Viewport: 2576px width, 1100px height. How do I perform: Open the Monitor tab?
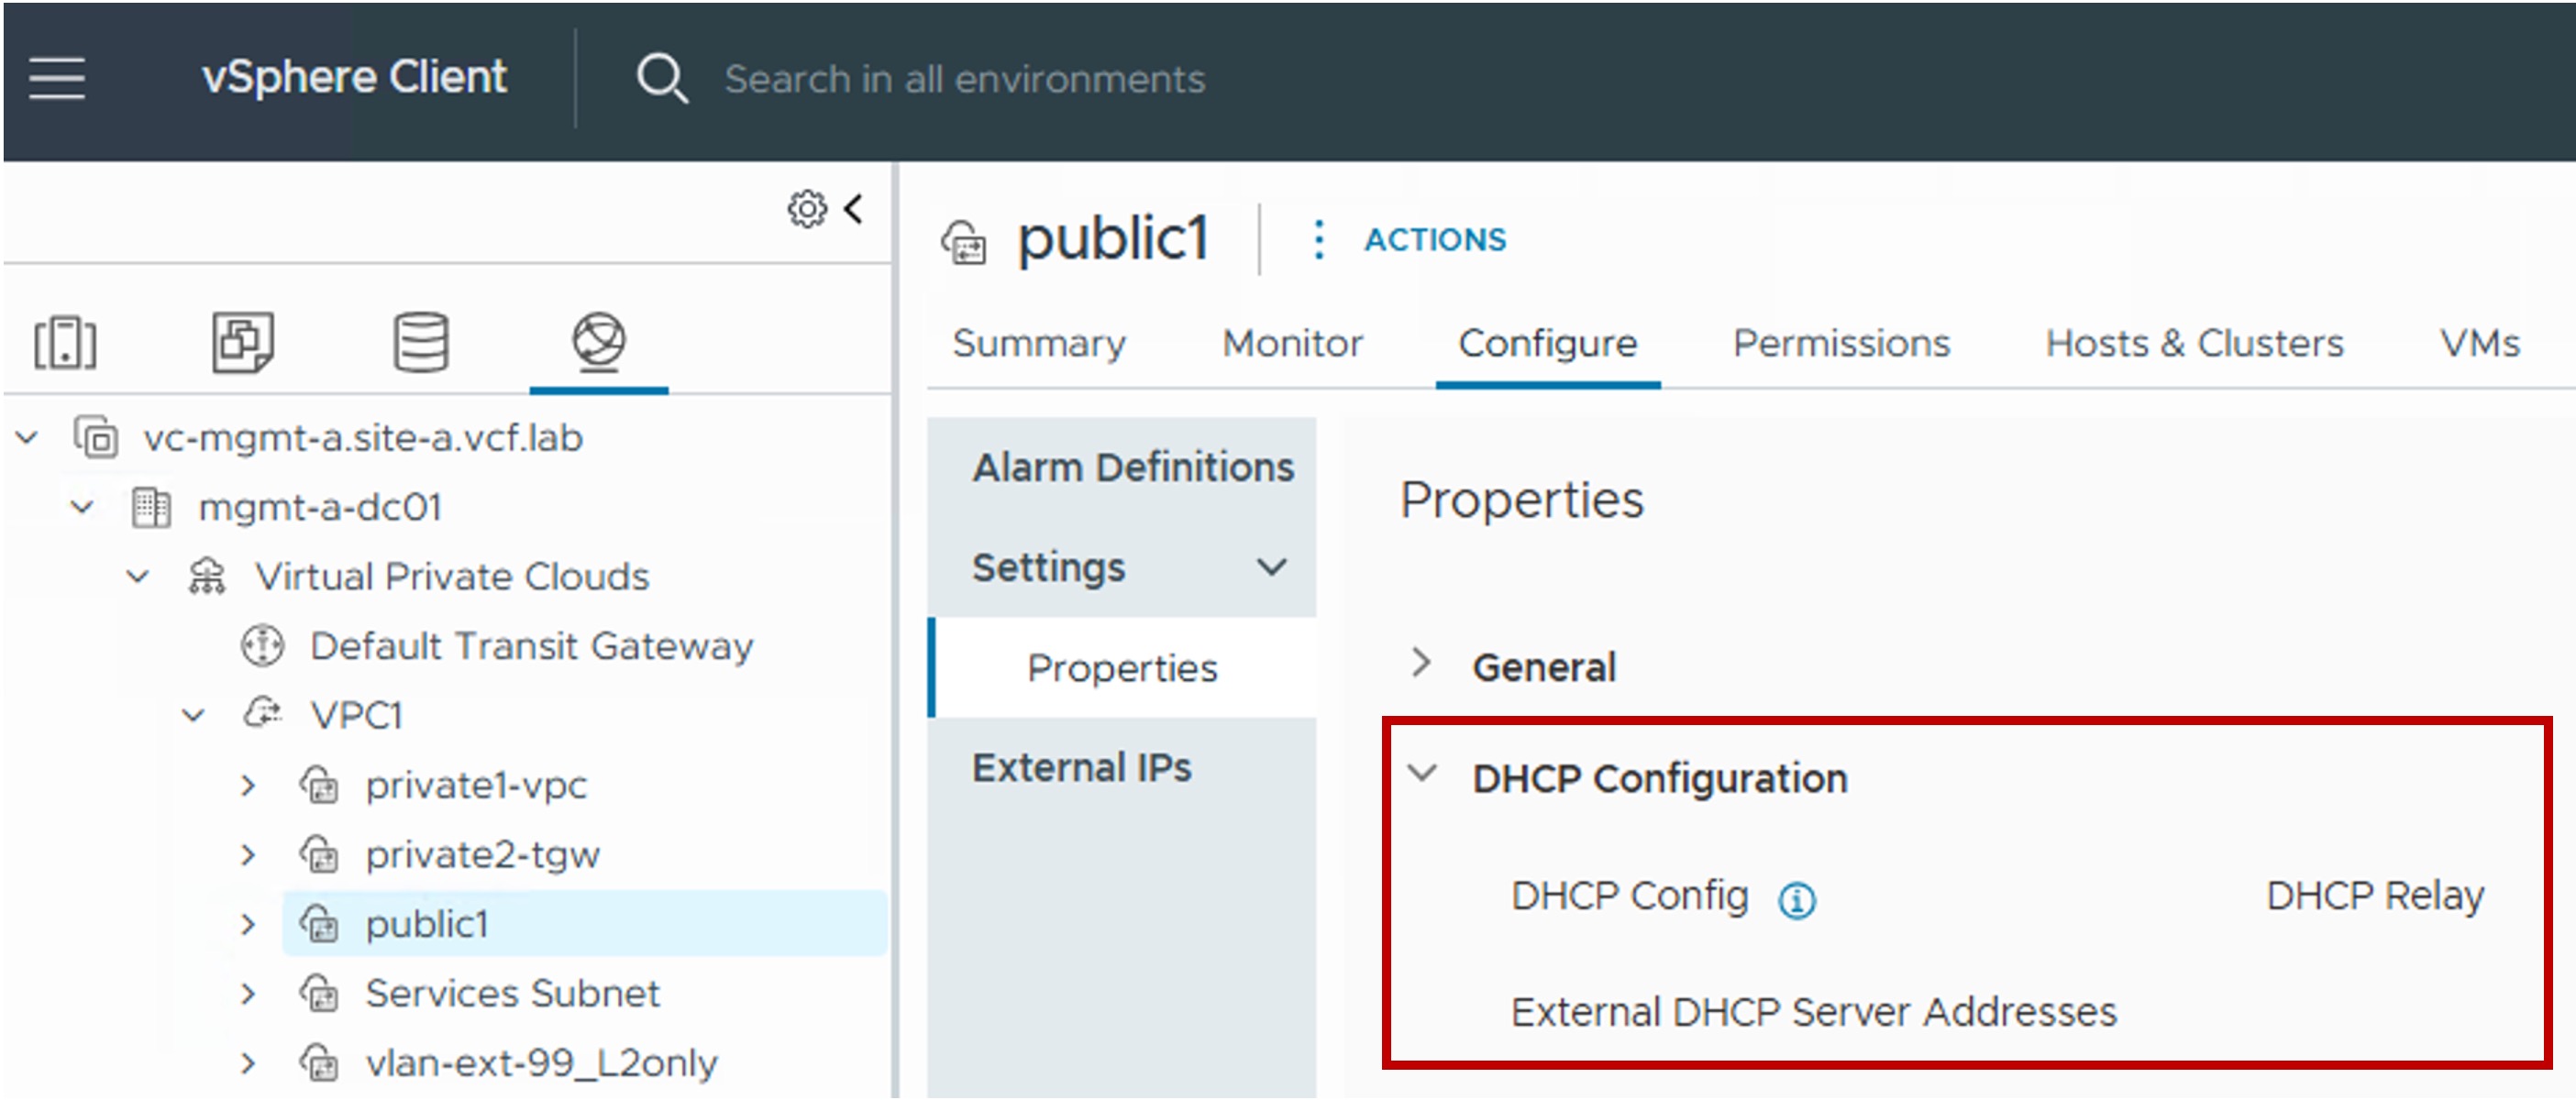(1292, 344)
